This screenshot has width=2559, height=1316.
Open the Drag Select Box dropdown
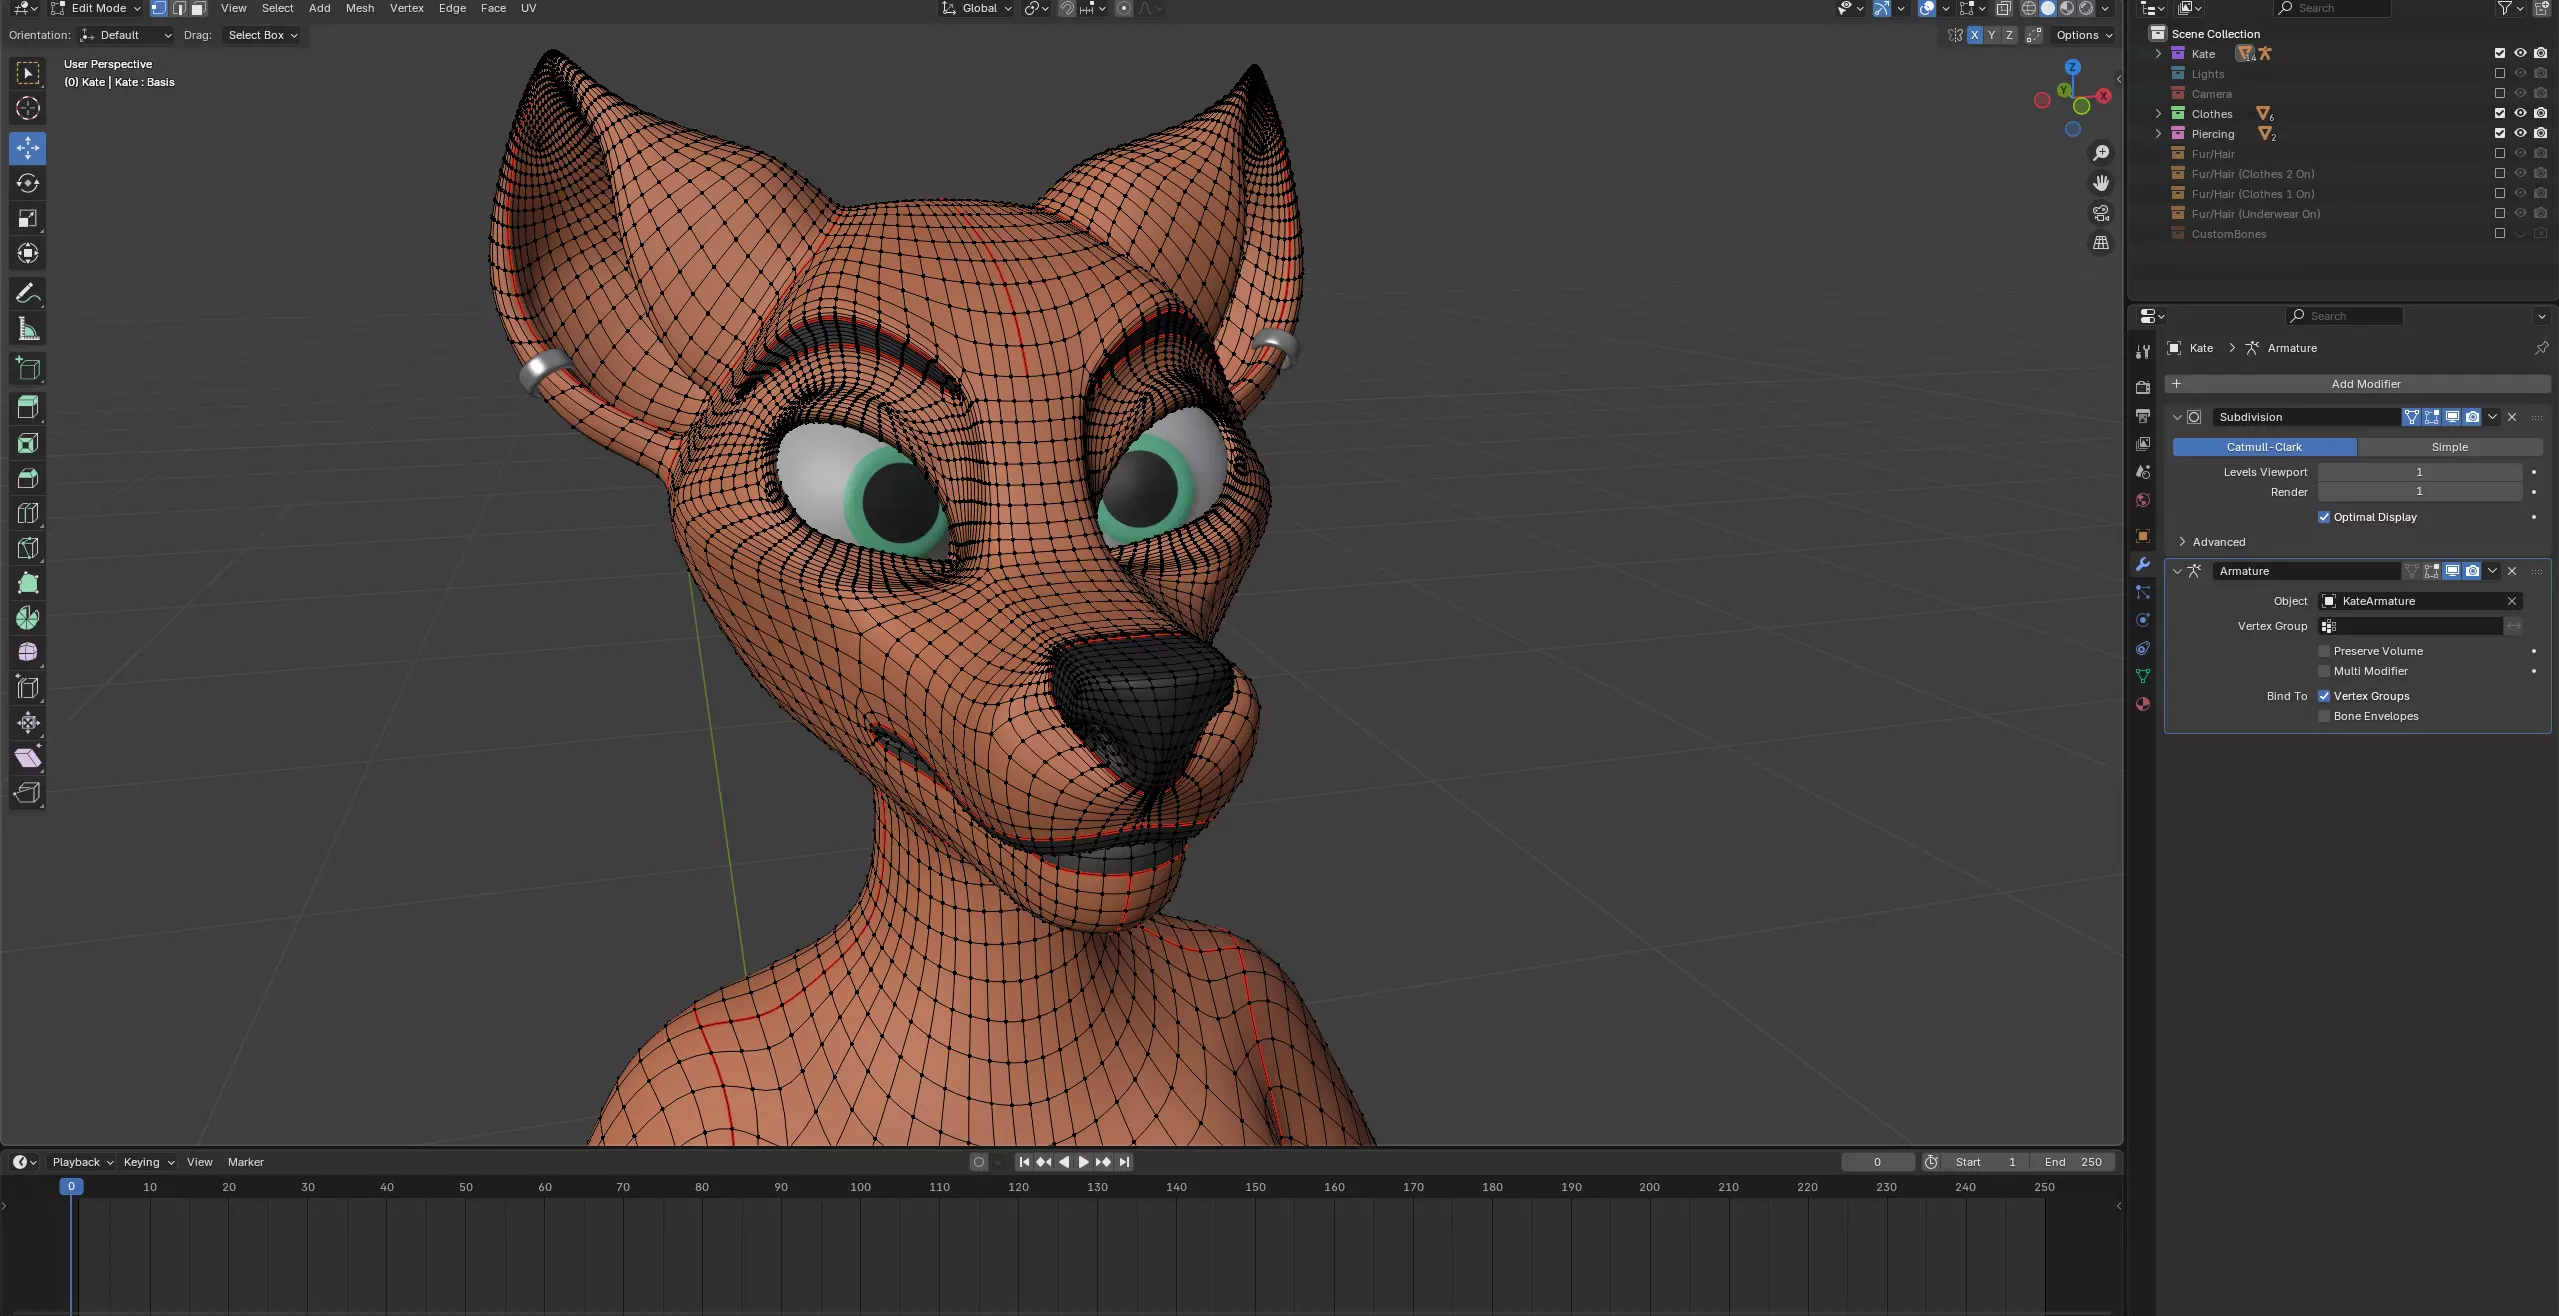[x=262, y=35]
